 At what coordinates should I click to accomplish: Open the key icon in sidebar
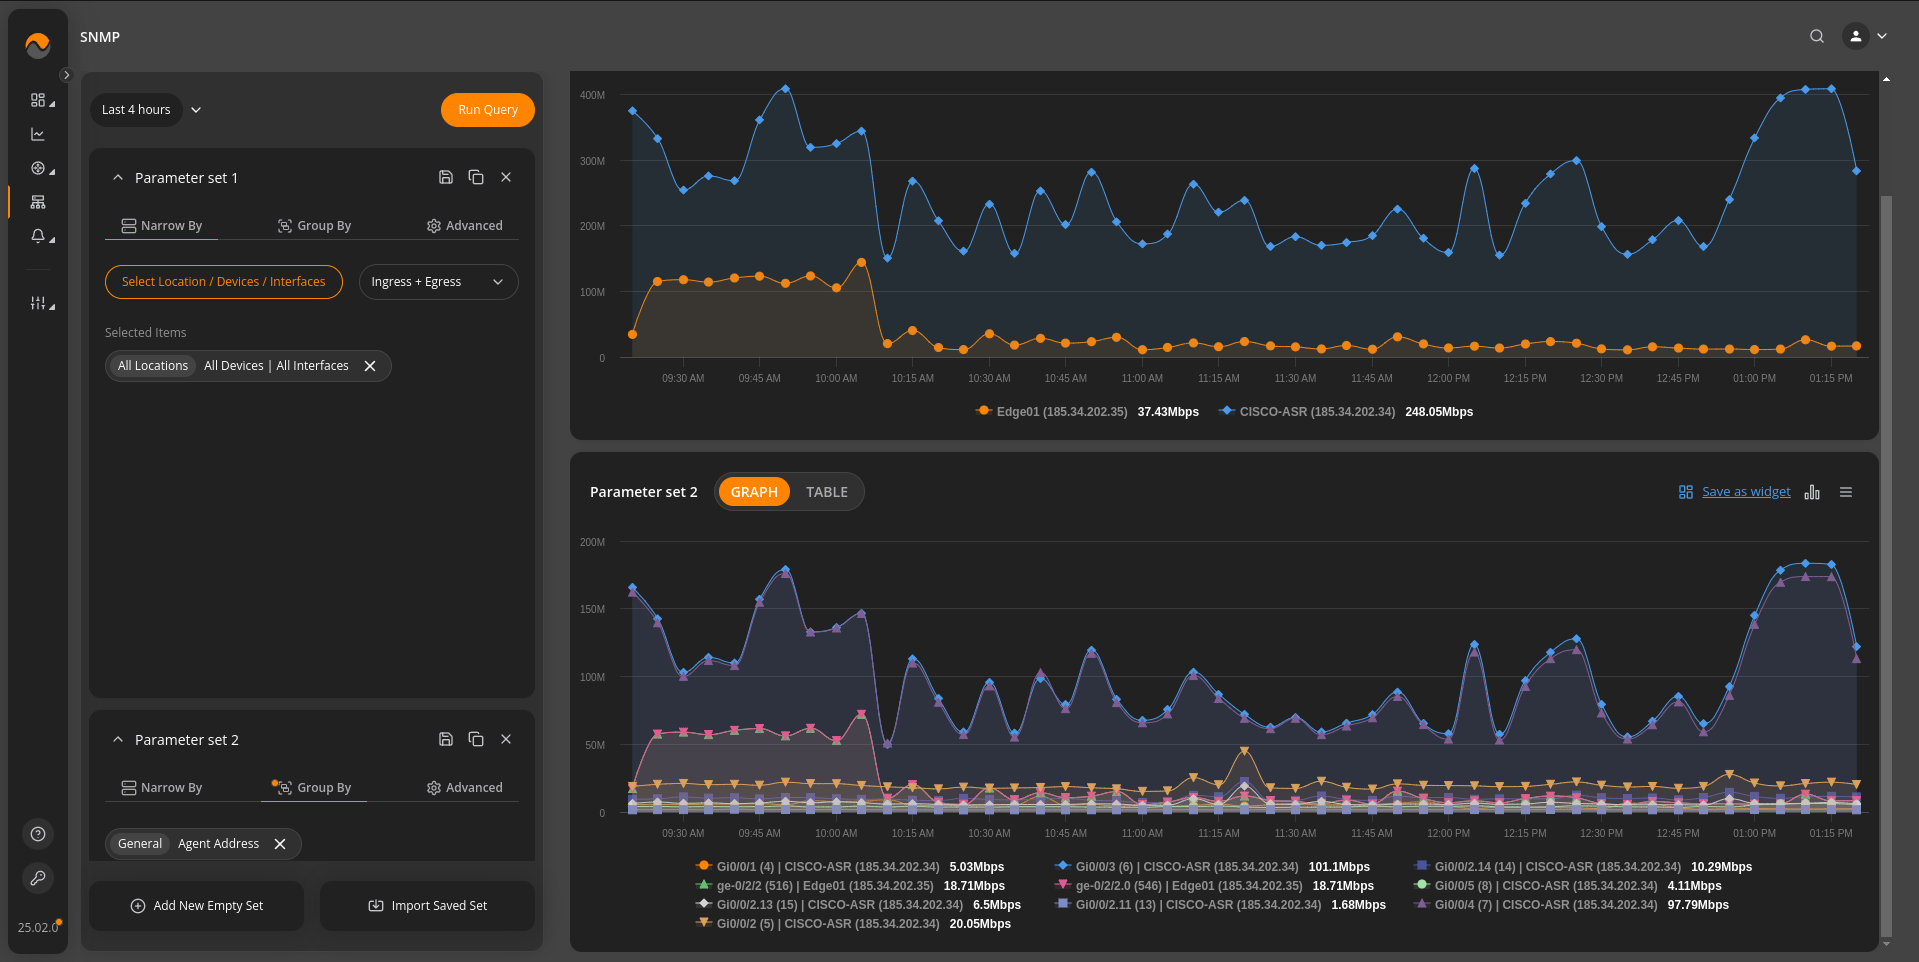pyautogui.click(x=38, y=878)
